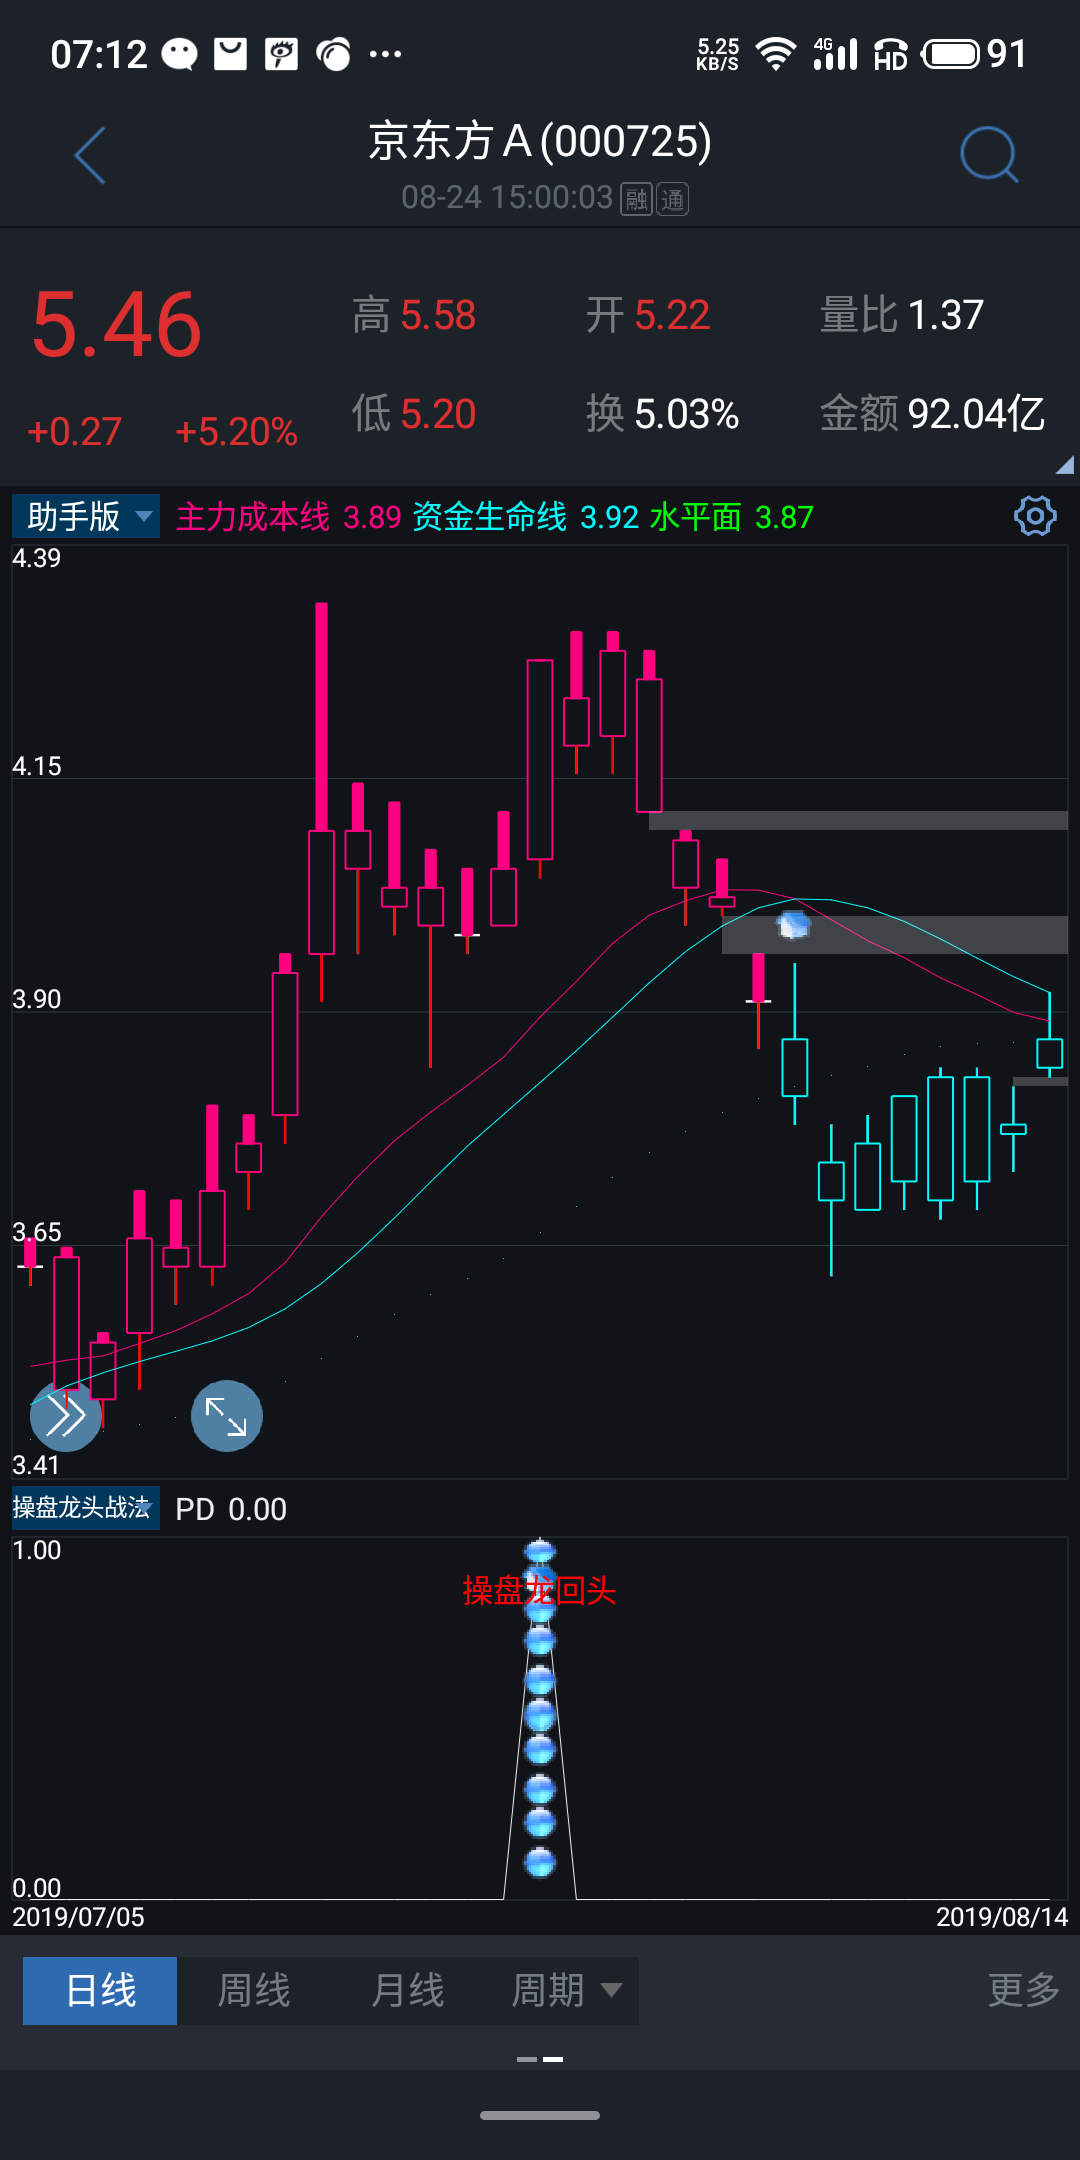This screenshot has width=1080, height=2160.
Task: Select the 月线 monthly chart tab
Action: [407, 1990]
